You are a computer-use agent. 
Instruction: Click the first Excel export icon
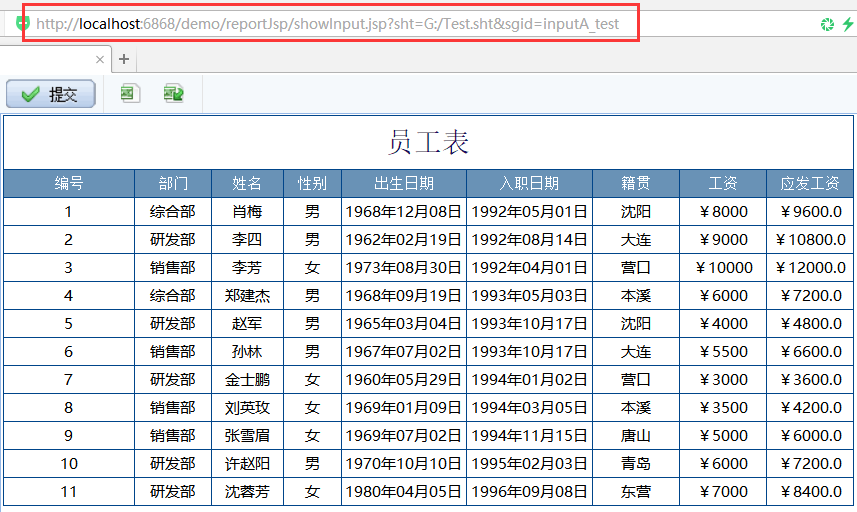click(x=130, y=93)
